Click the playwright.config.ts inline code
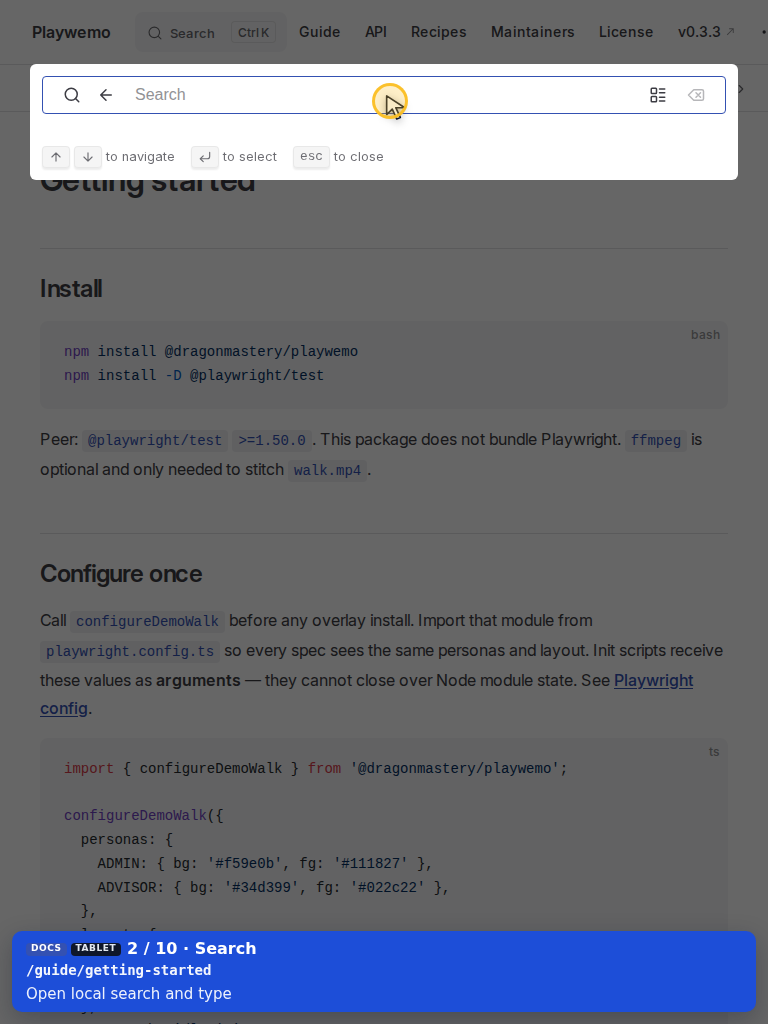 [130, 651]
